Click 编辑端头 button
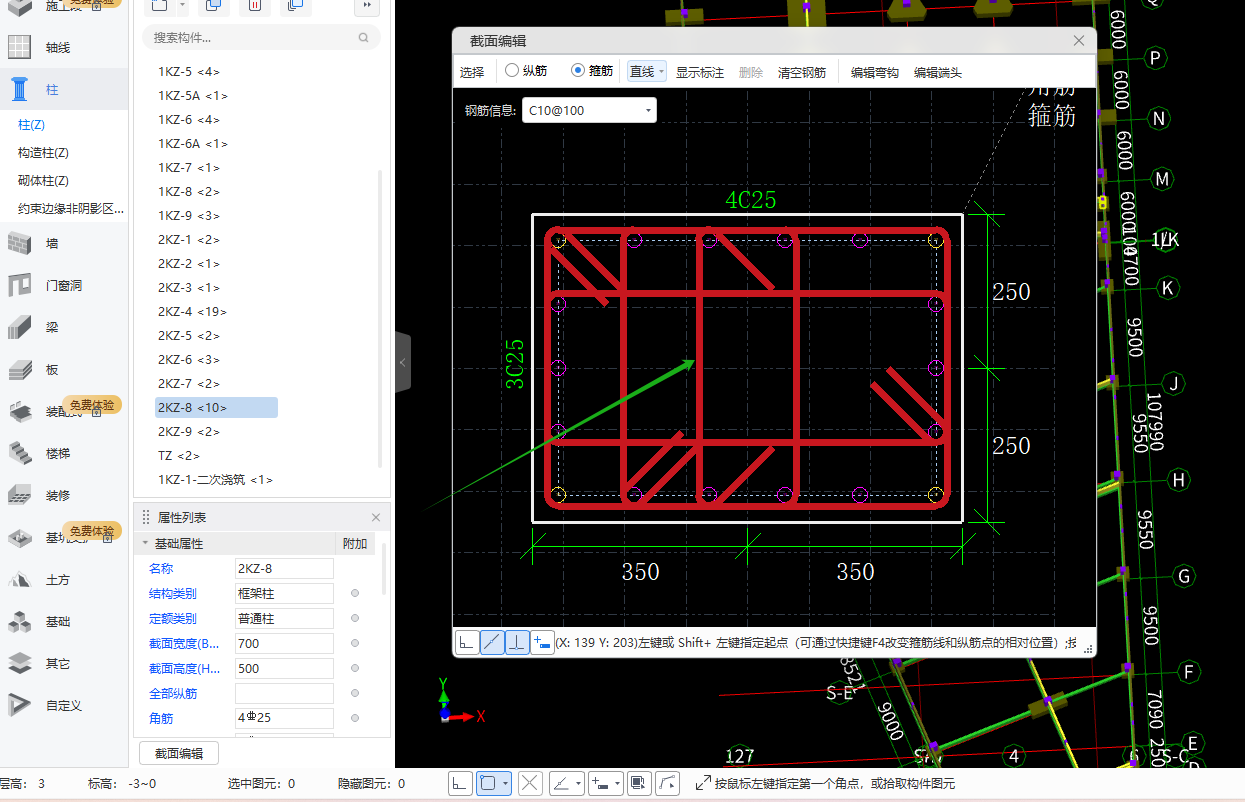This screenshot has width=1245, height=802. coord(938,72)
